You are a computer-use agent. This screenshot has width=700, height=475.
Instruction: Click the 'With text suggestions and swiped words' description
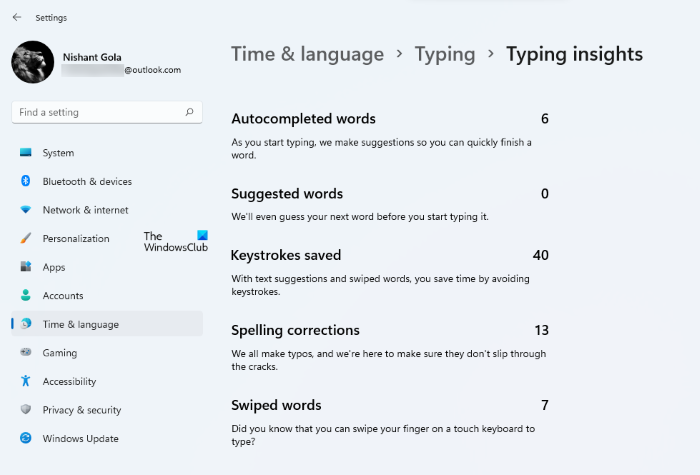(380, 285)
